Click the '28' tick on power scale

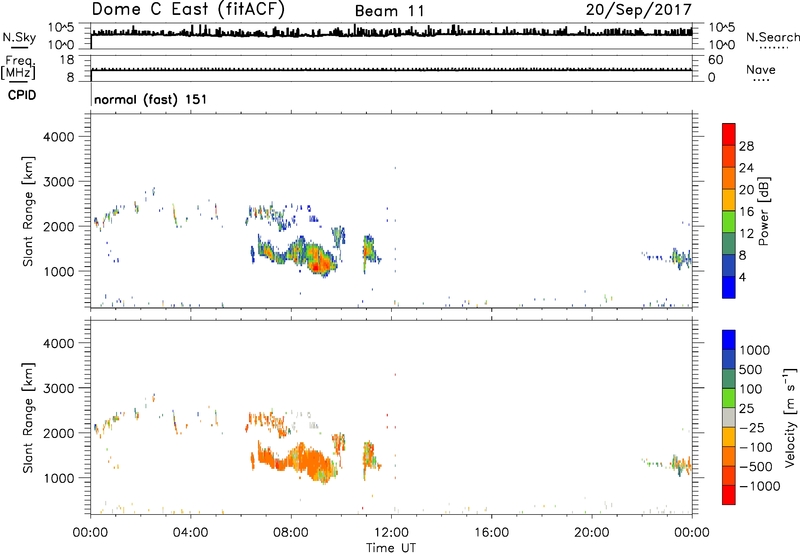point(746,146)
